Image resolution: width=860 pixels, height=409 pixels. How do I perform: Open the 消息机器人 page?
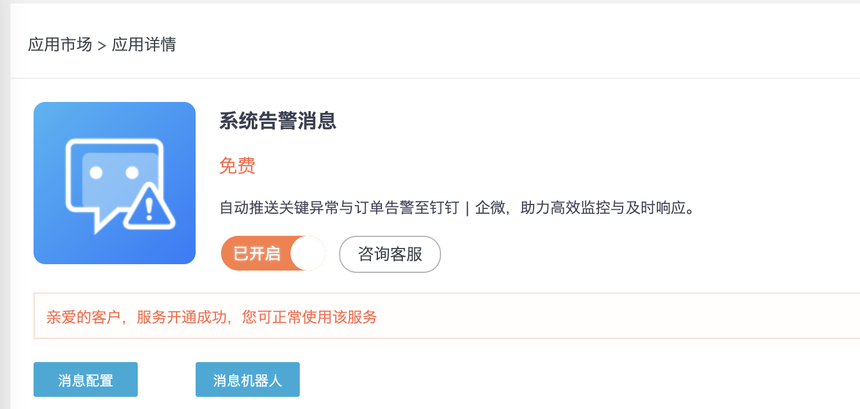pyautogui.click(x=247, y=380)
